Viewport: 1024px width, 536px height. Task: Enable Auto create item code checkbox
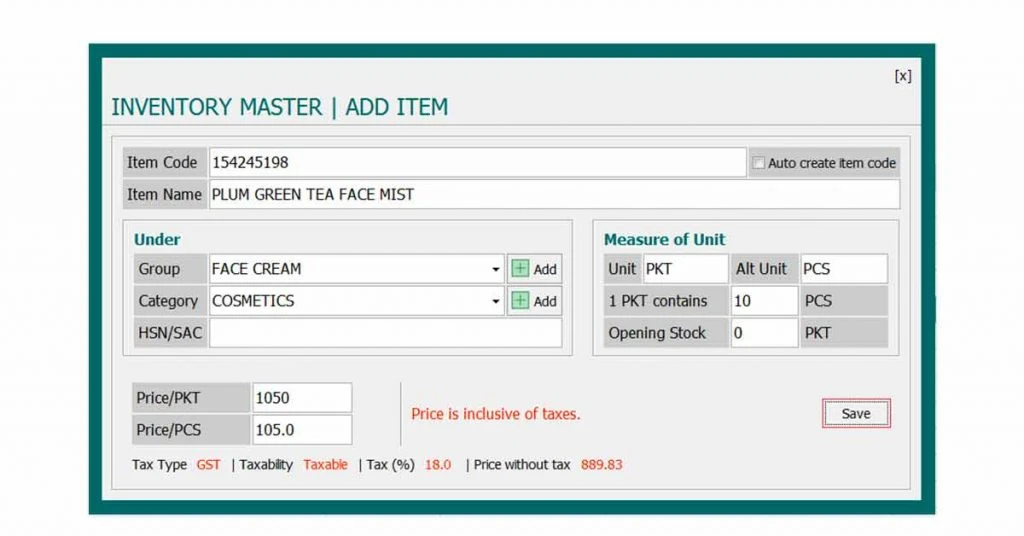pos(758,163)
